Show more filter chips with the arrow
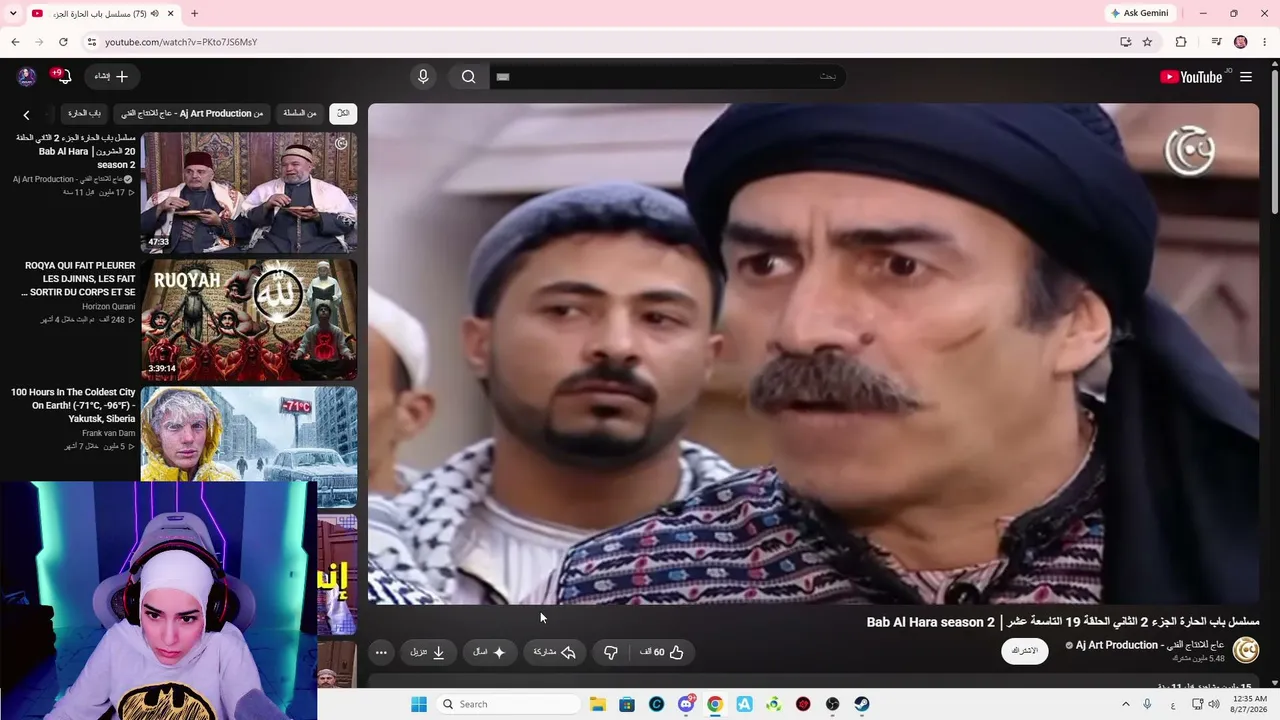 26,114
